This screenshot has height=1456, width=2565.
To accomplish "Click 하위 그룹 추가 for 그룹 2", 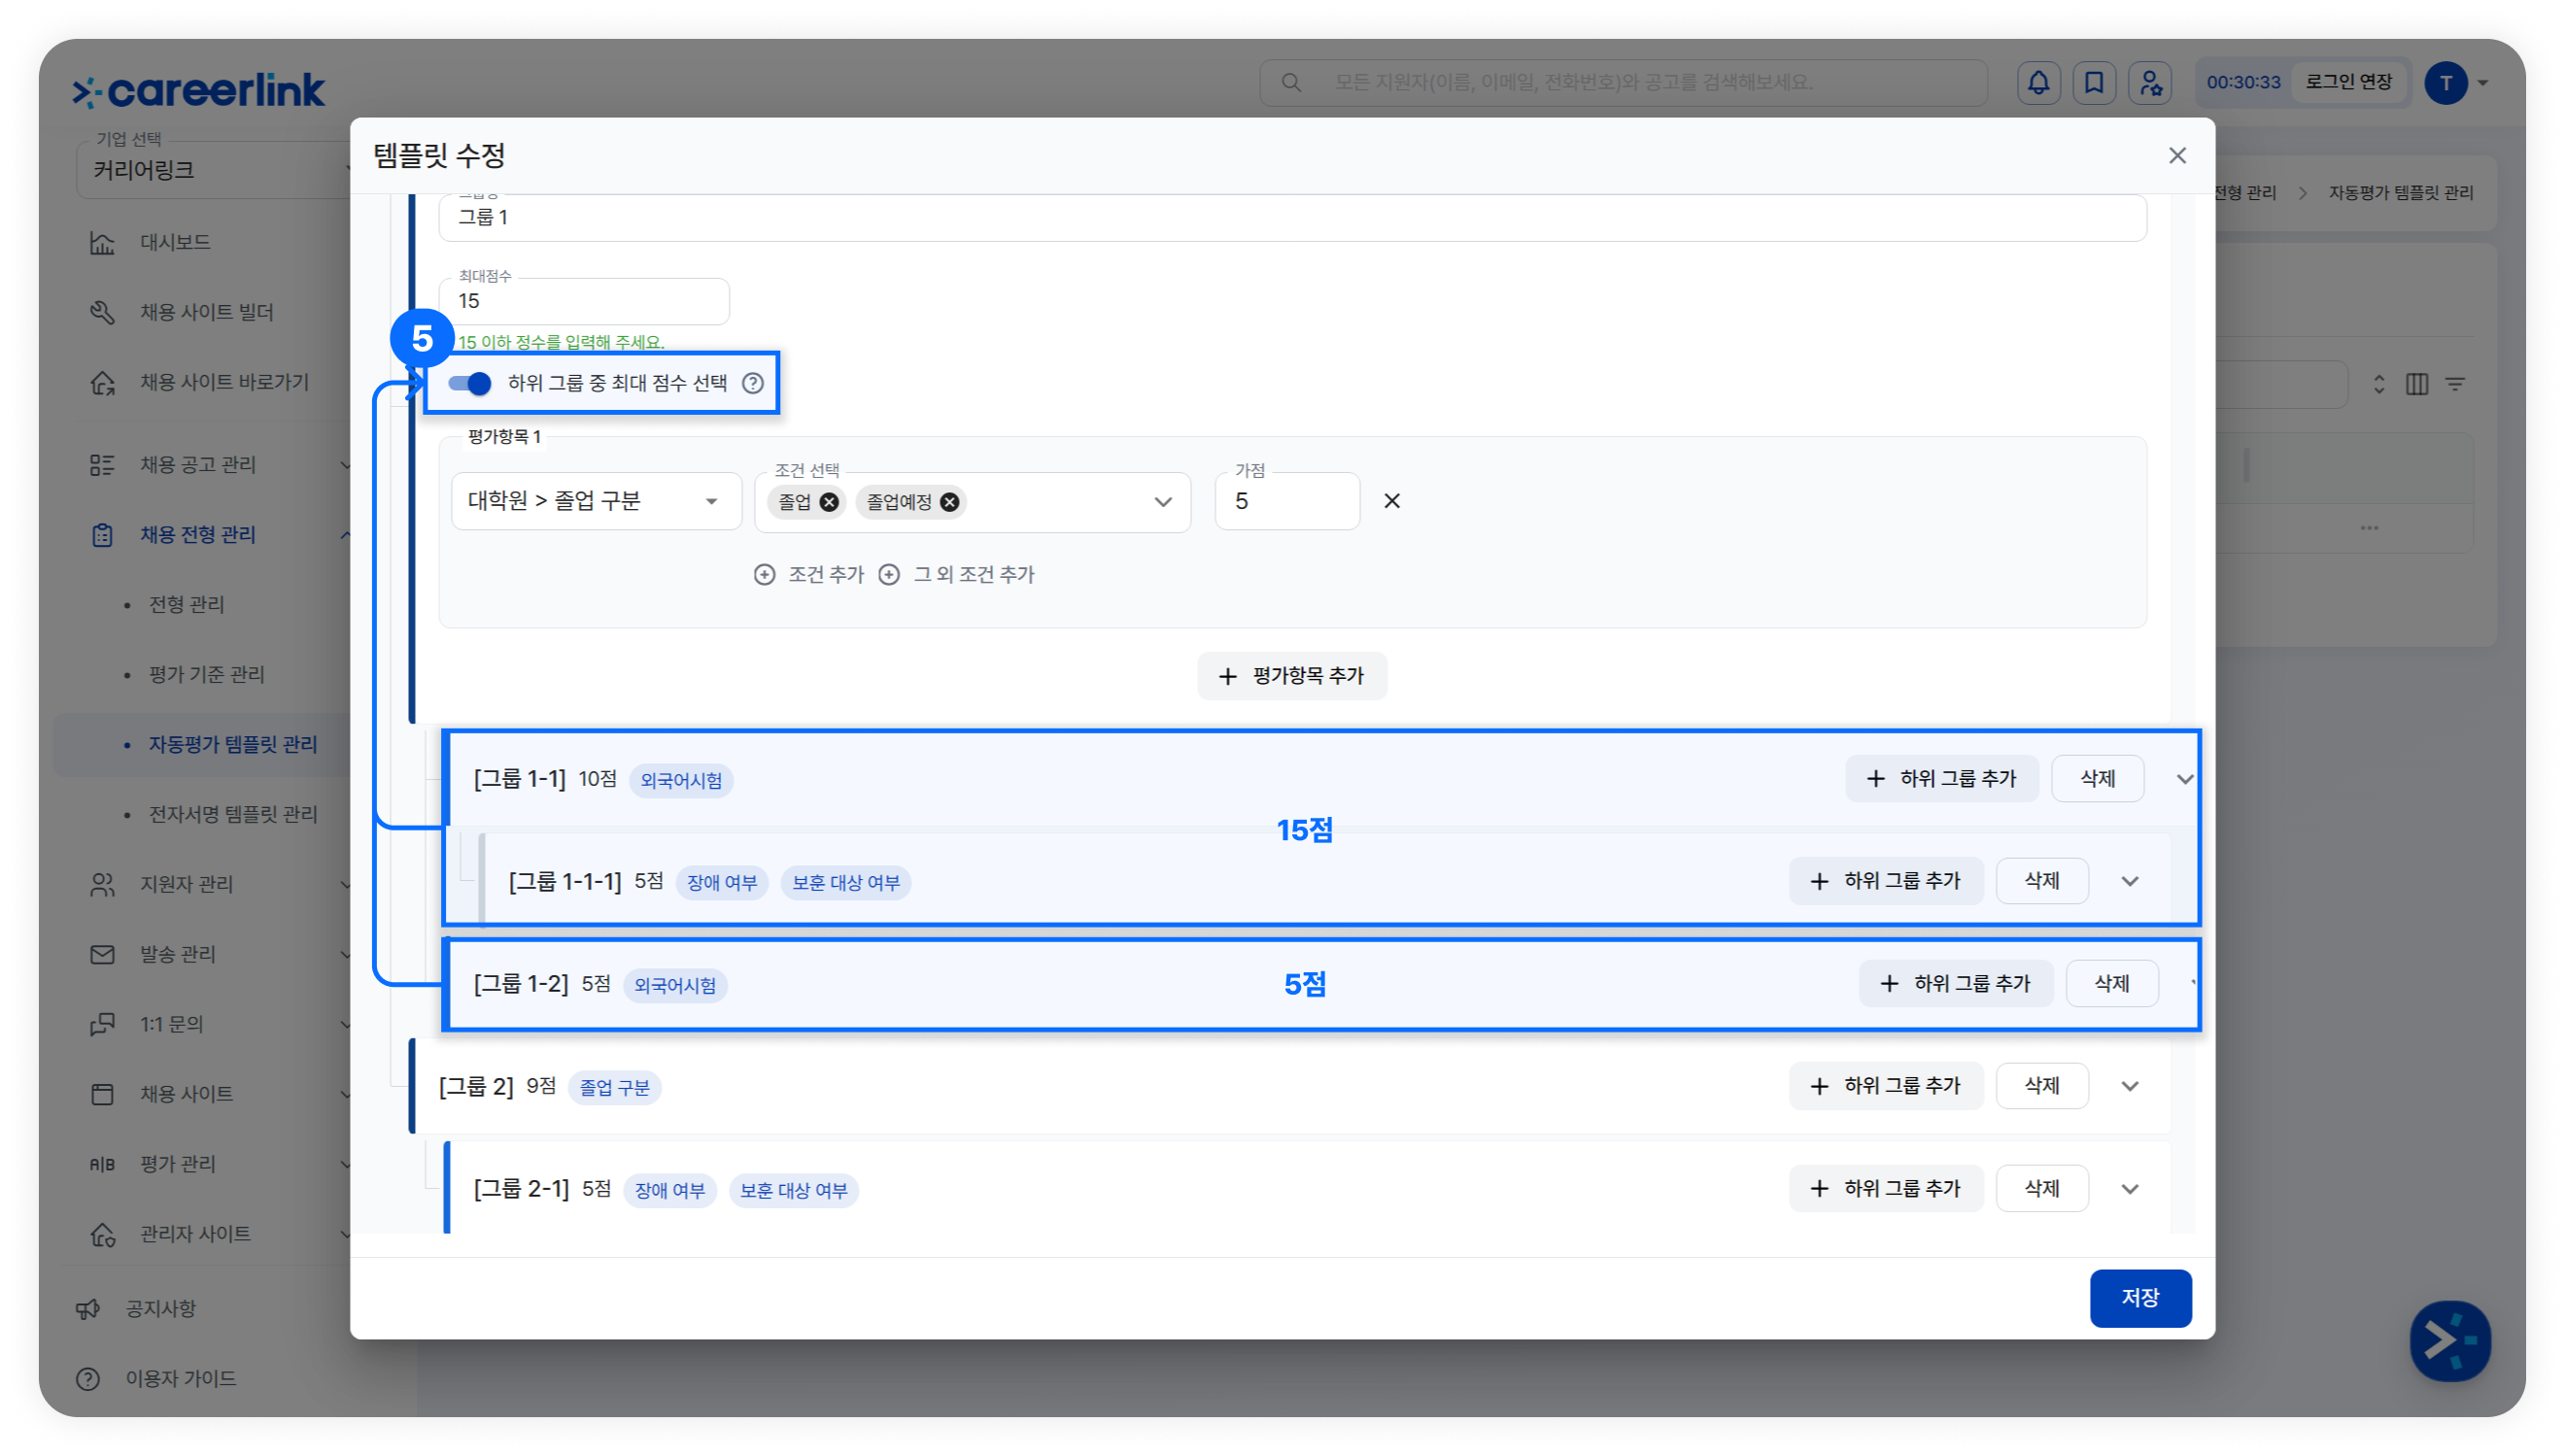I will pyautogui.click(x=1885, y=1086).
